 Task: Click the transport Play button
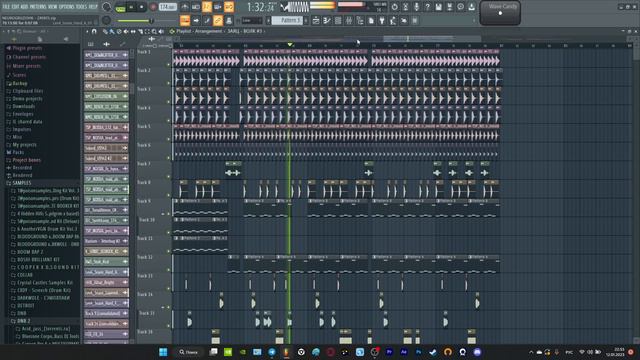click(x=131, y=7)
